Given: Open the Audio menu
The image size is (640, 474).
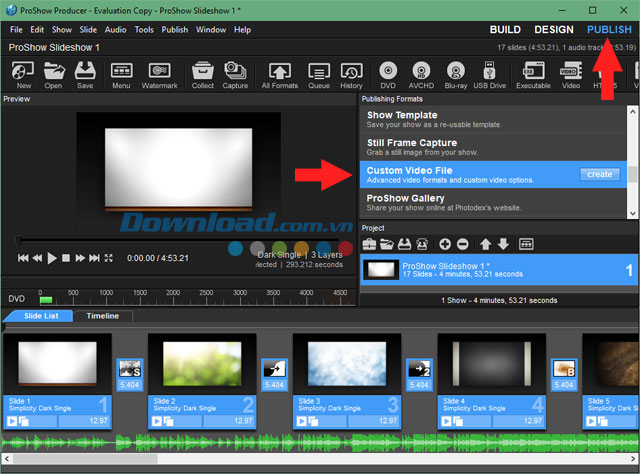Looking at the screenshot, I should 116,30.
